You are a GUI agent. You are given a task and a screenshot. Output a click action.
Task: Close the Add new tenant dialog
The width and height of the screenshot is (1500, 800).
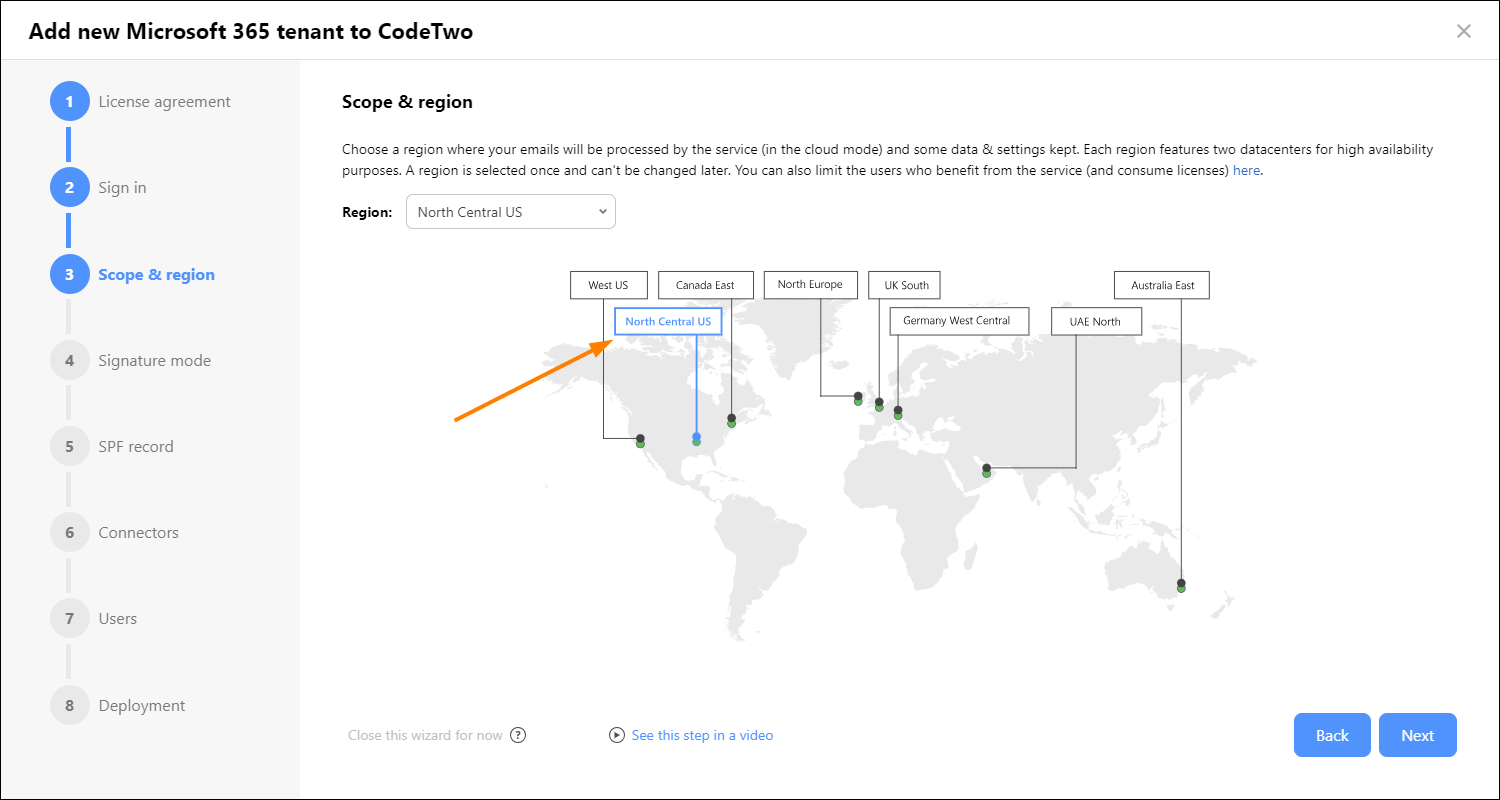[x=1464, y=31]
